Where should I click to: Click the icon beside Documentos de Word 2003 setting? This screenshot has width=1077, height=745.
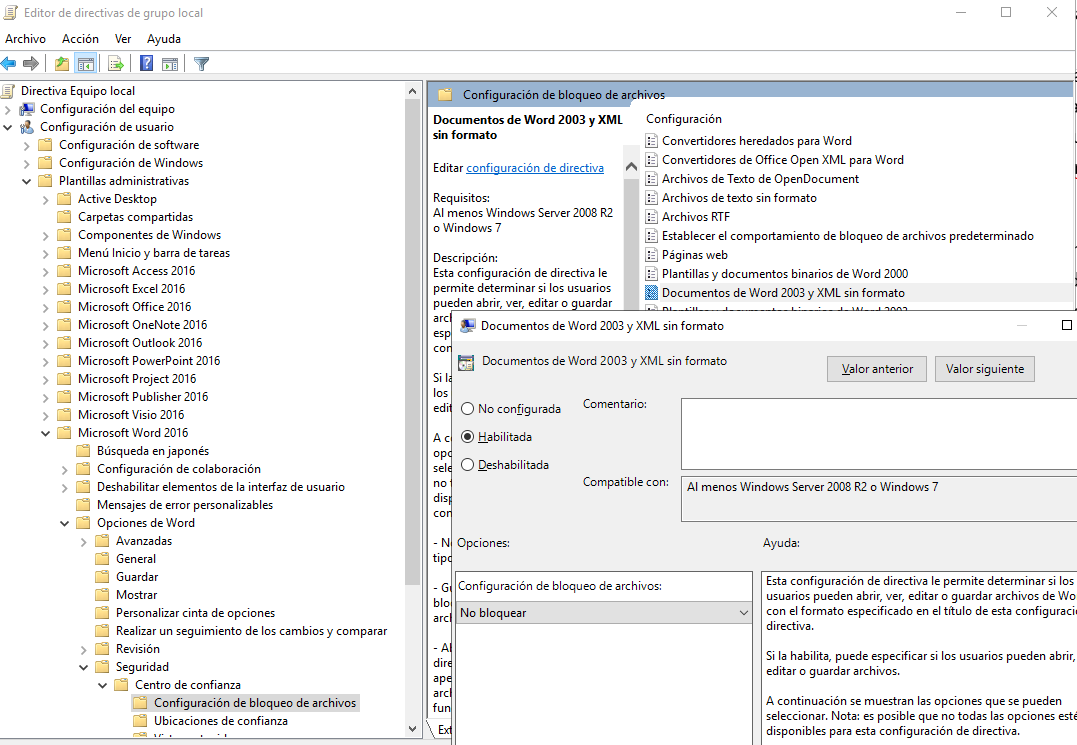tap(651, 293)
